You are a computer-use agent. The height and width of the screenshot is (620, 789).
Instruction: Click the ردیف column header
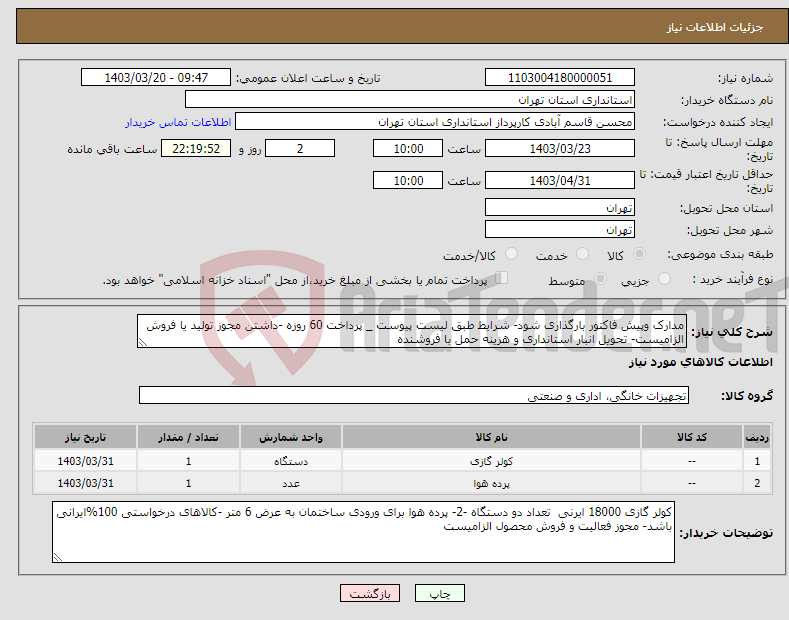tap(757, 437)
